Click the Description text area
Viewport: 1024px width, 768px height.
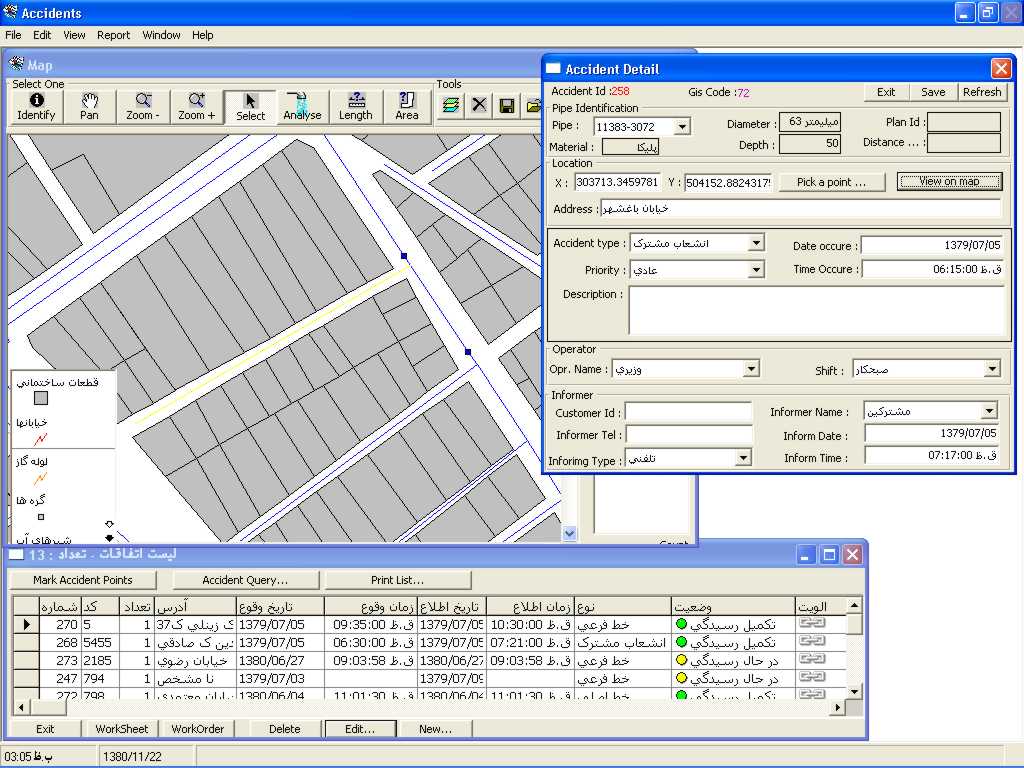[x=816, y=310]
